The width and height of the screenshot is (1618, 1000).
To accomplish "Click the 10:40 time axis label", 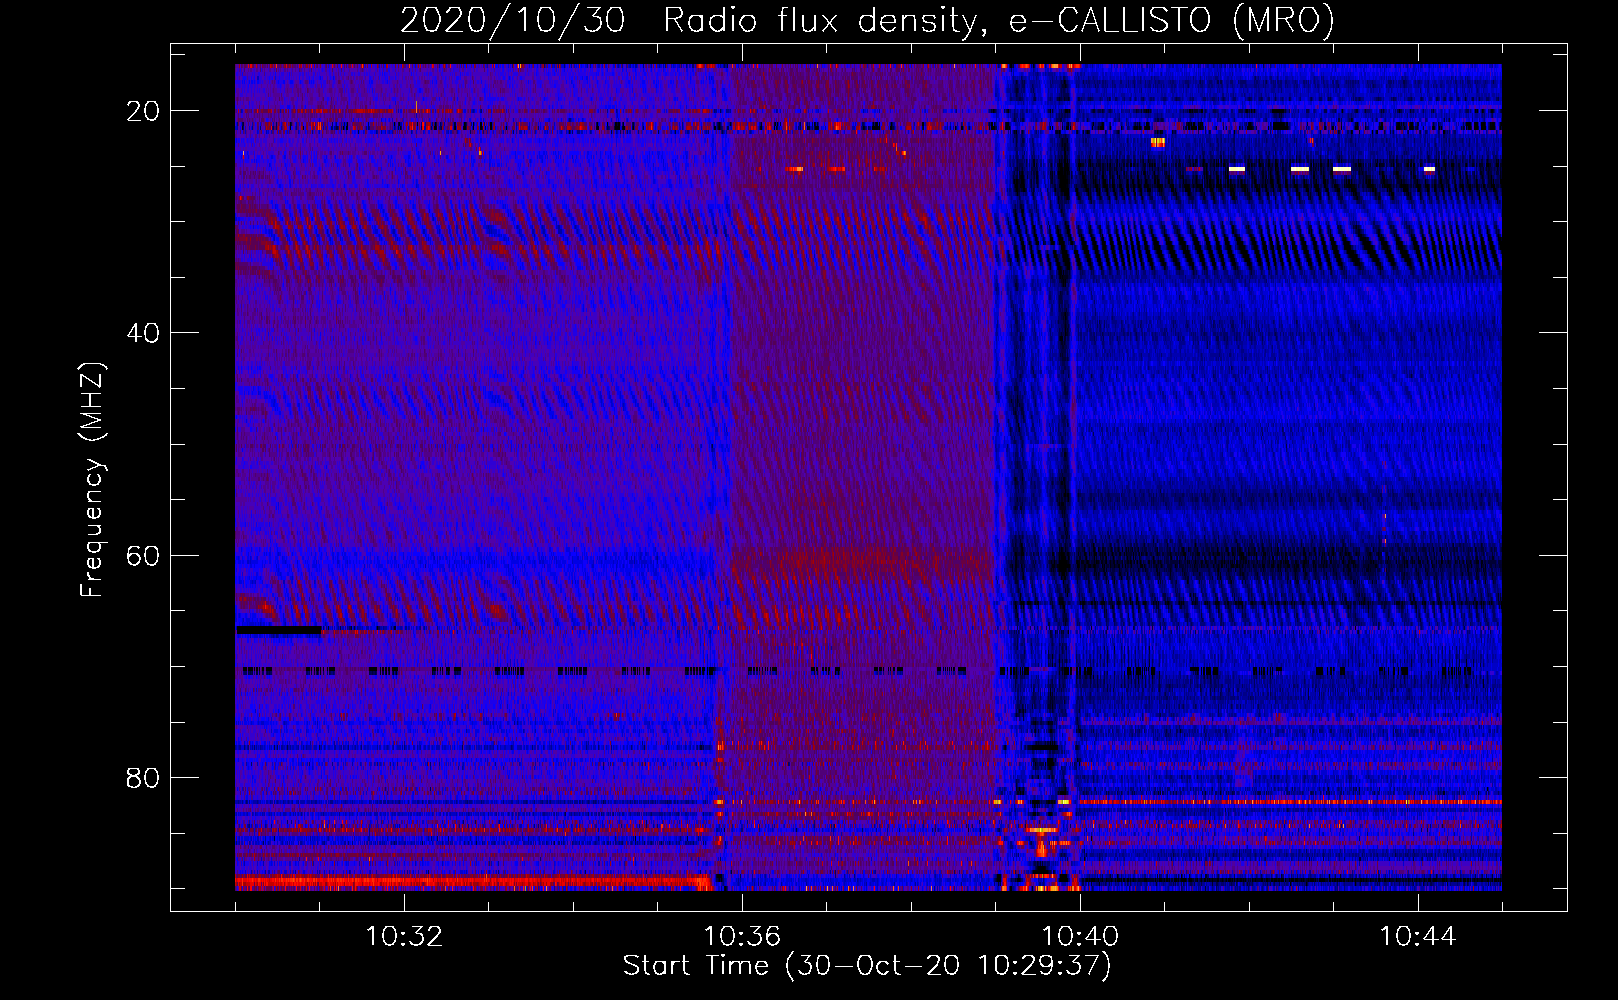I will tap(1080, 937).
